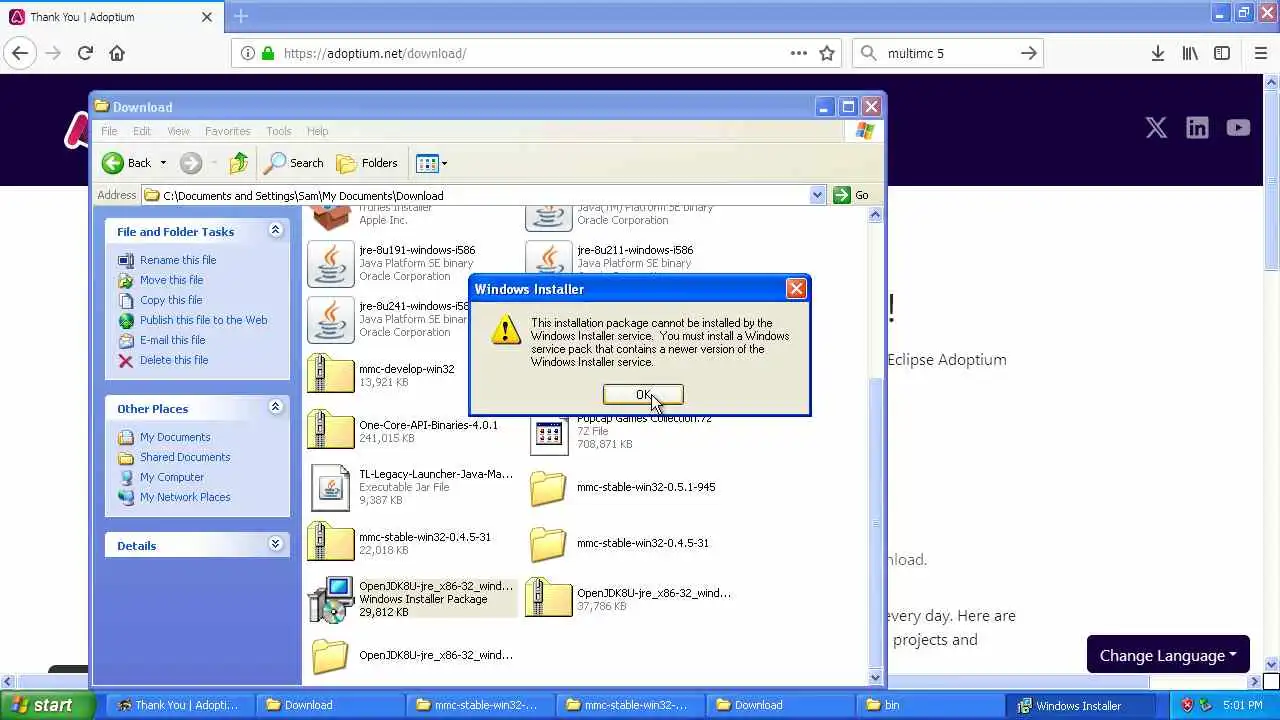Screen dimensions: 1280x720
Task: Open the browser Library icon
Action: click(1190, 53)
